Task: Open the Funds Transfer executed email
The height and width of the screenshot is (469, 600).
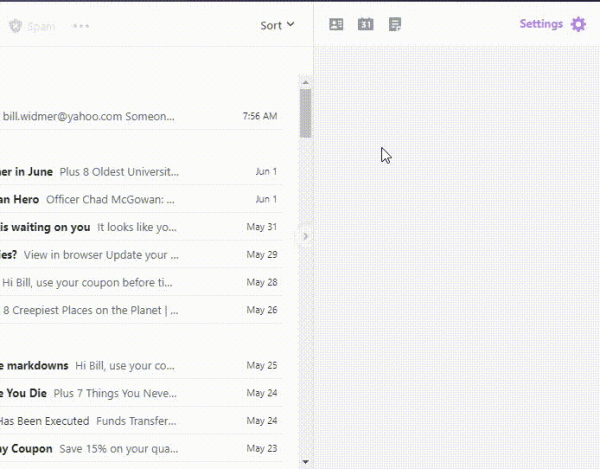Action: click(x=140, y=421)
